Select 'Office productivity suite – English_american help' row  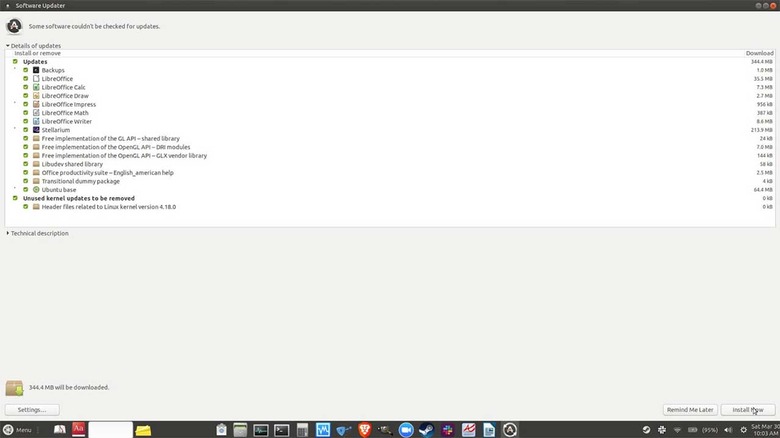click(x=107, y=173)
